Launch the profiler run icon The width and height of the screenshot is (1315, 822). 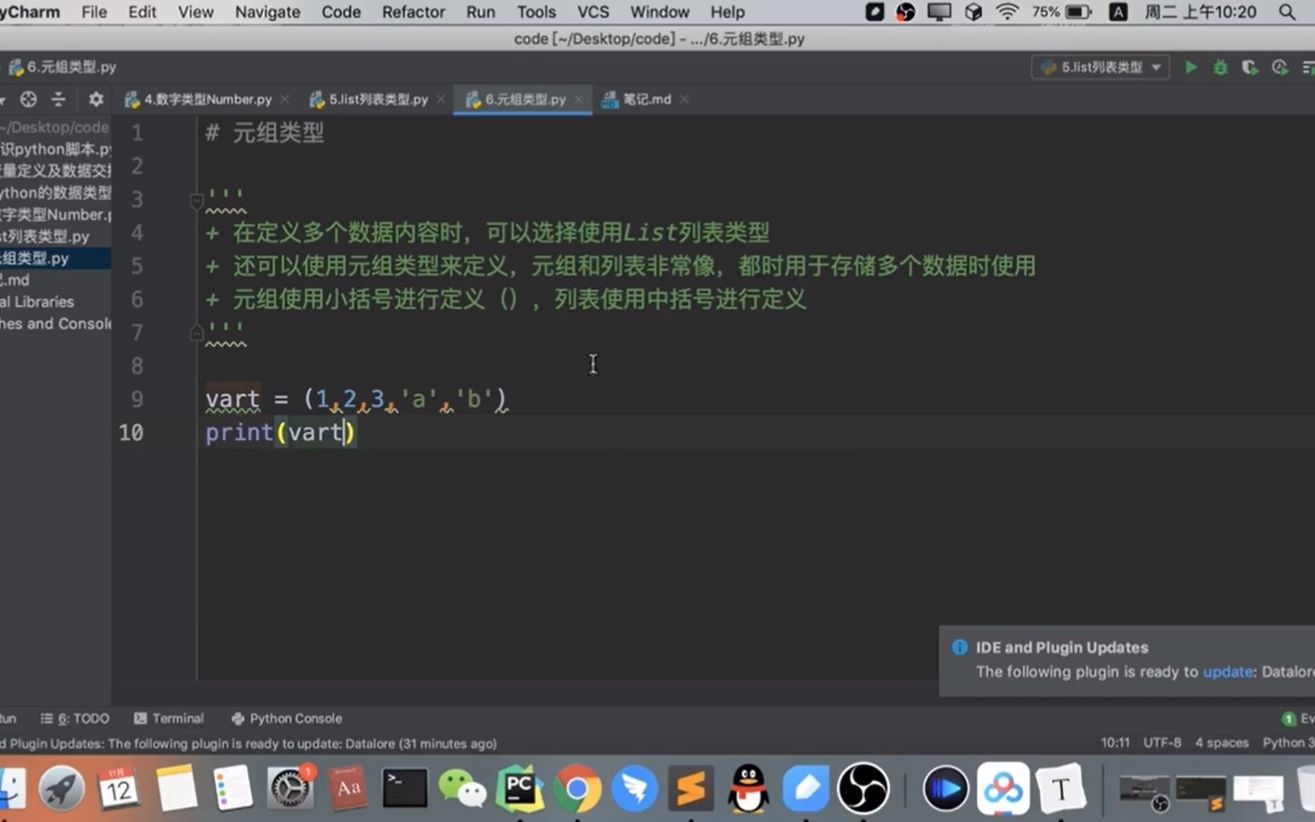pos(1280,67)
